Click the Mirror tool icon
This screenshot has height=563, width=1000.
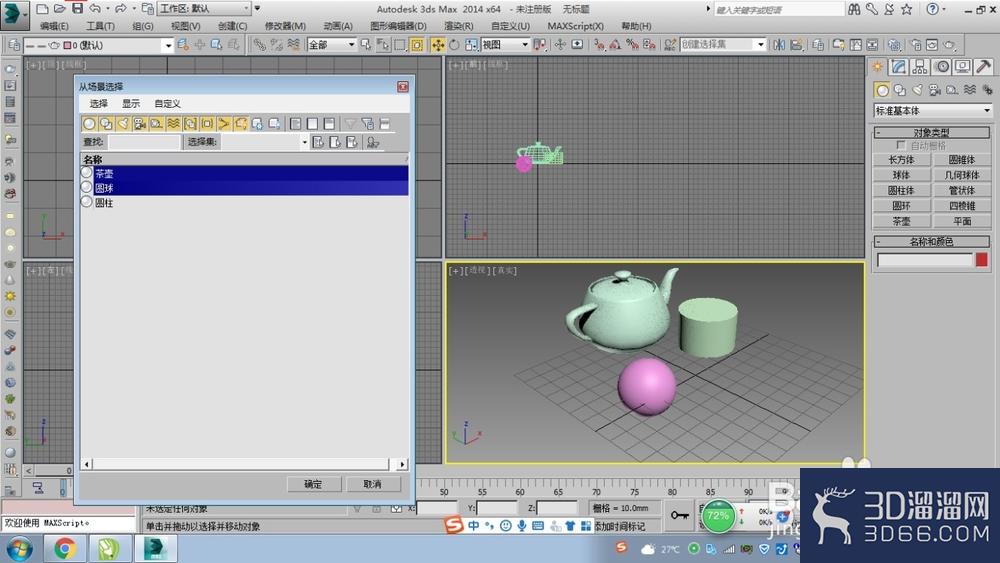(x=779, y=45)
